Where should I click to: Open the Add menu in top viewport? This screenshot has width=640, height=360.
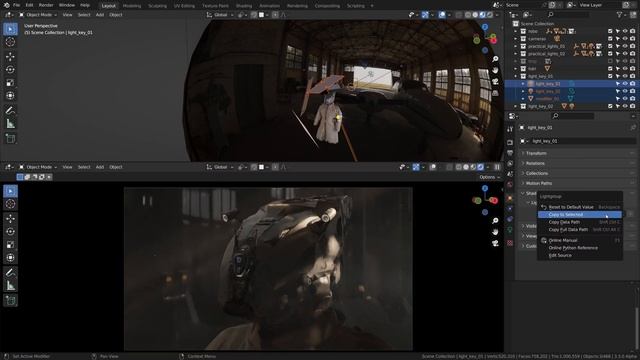[x=100, y=15]
